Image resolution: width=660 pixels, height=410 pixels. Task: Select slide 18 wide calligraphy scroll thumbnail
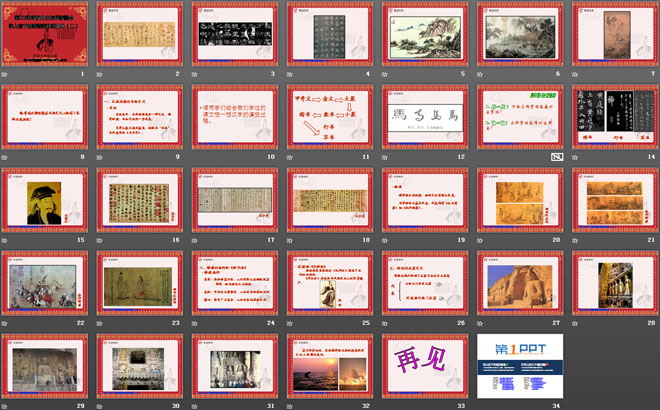point(330,200)
